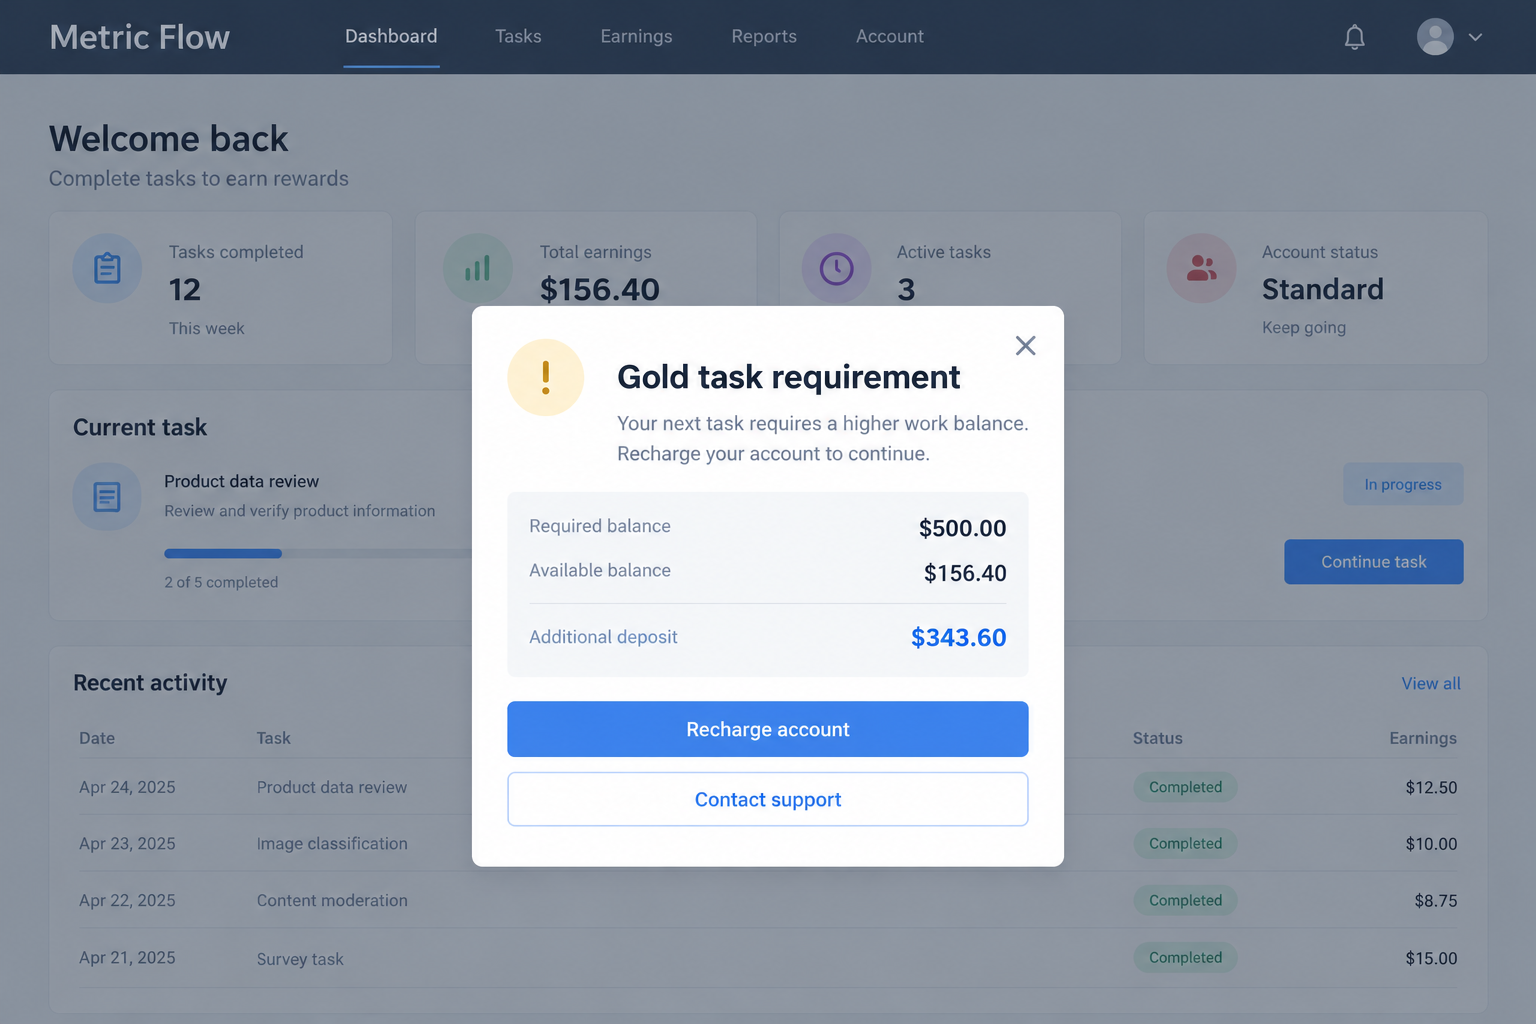Click the $10.00 earnings cell
Viewport: 1536px width, 1024px height.
pos(1431,844)
